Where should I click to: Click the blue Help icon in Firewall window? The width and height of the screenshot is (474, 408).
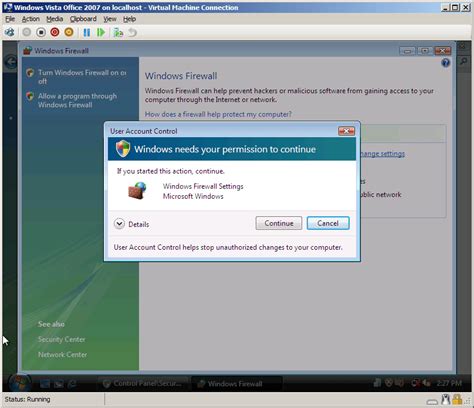(445, 62)
